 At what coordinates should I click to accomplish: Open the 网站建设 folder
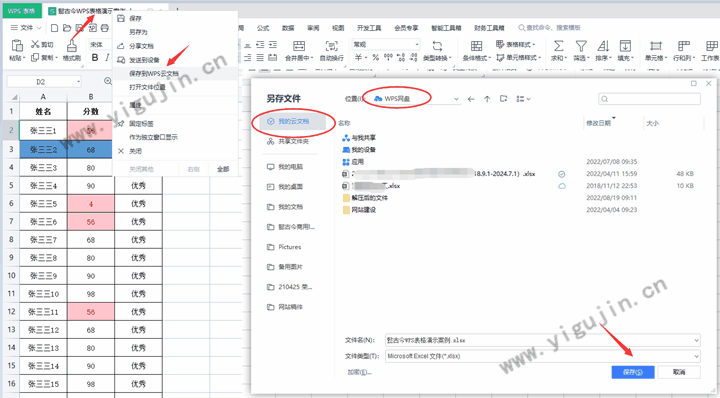click(360, 210)
